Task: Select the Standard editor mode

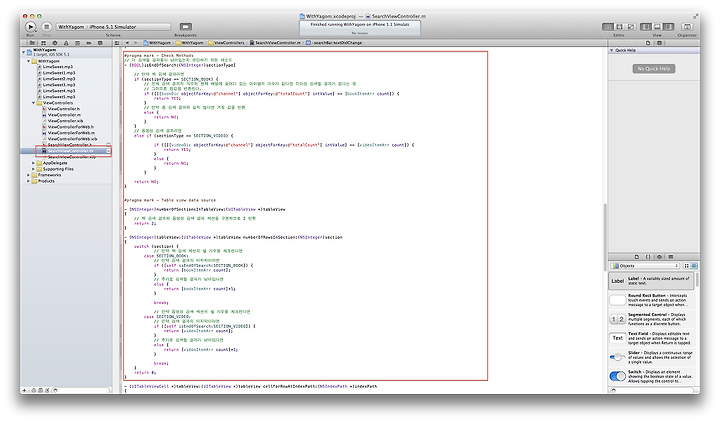Action: click(x=608, y=27)
